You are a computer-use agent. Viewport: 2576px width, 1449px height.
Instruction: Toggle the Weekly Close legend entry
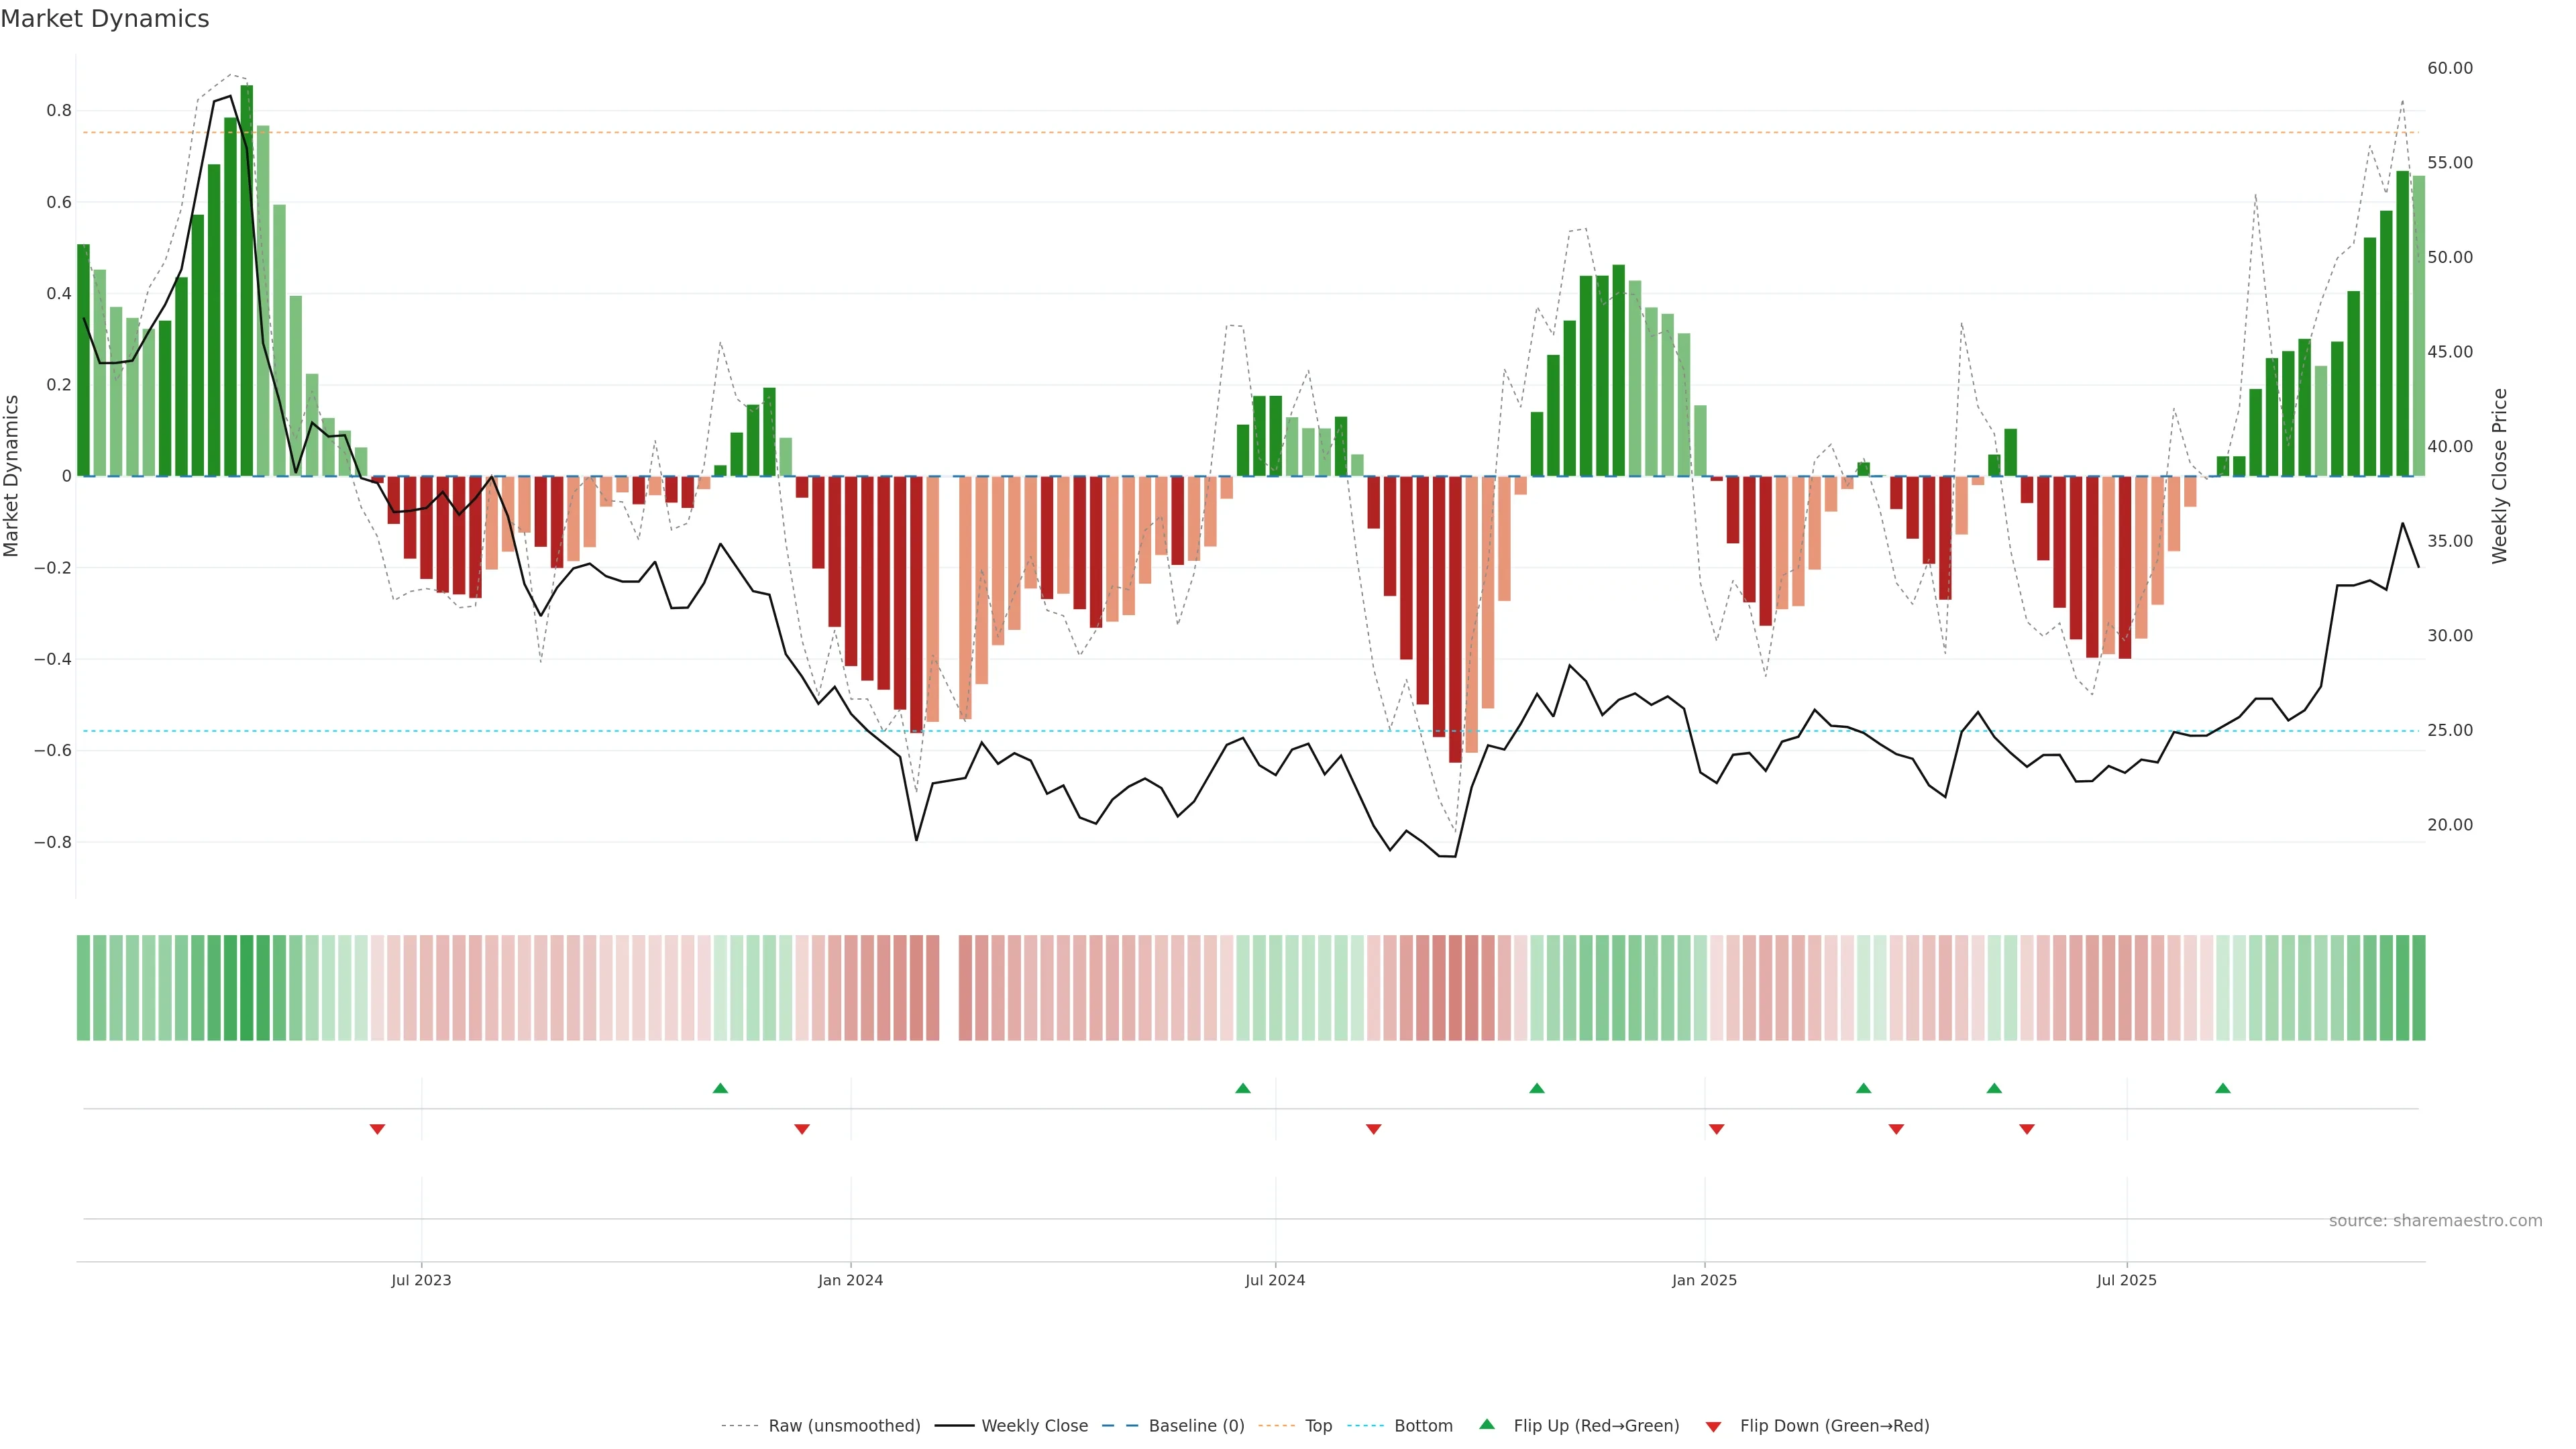point(1034,1426)
